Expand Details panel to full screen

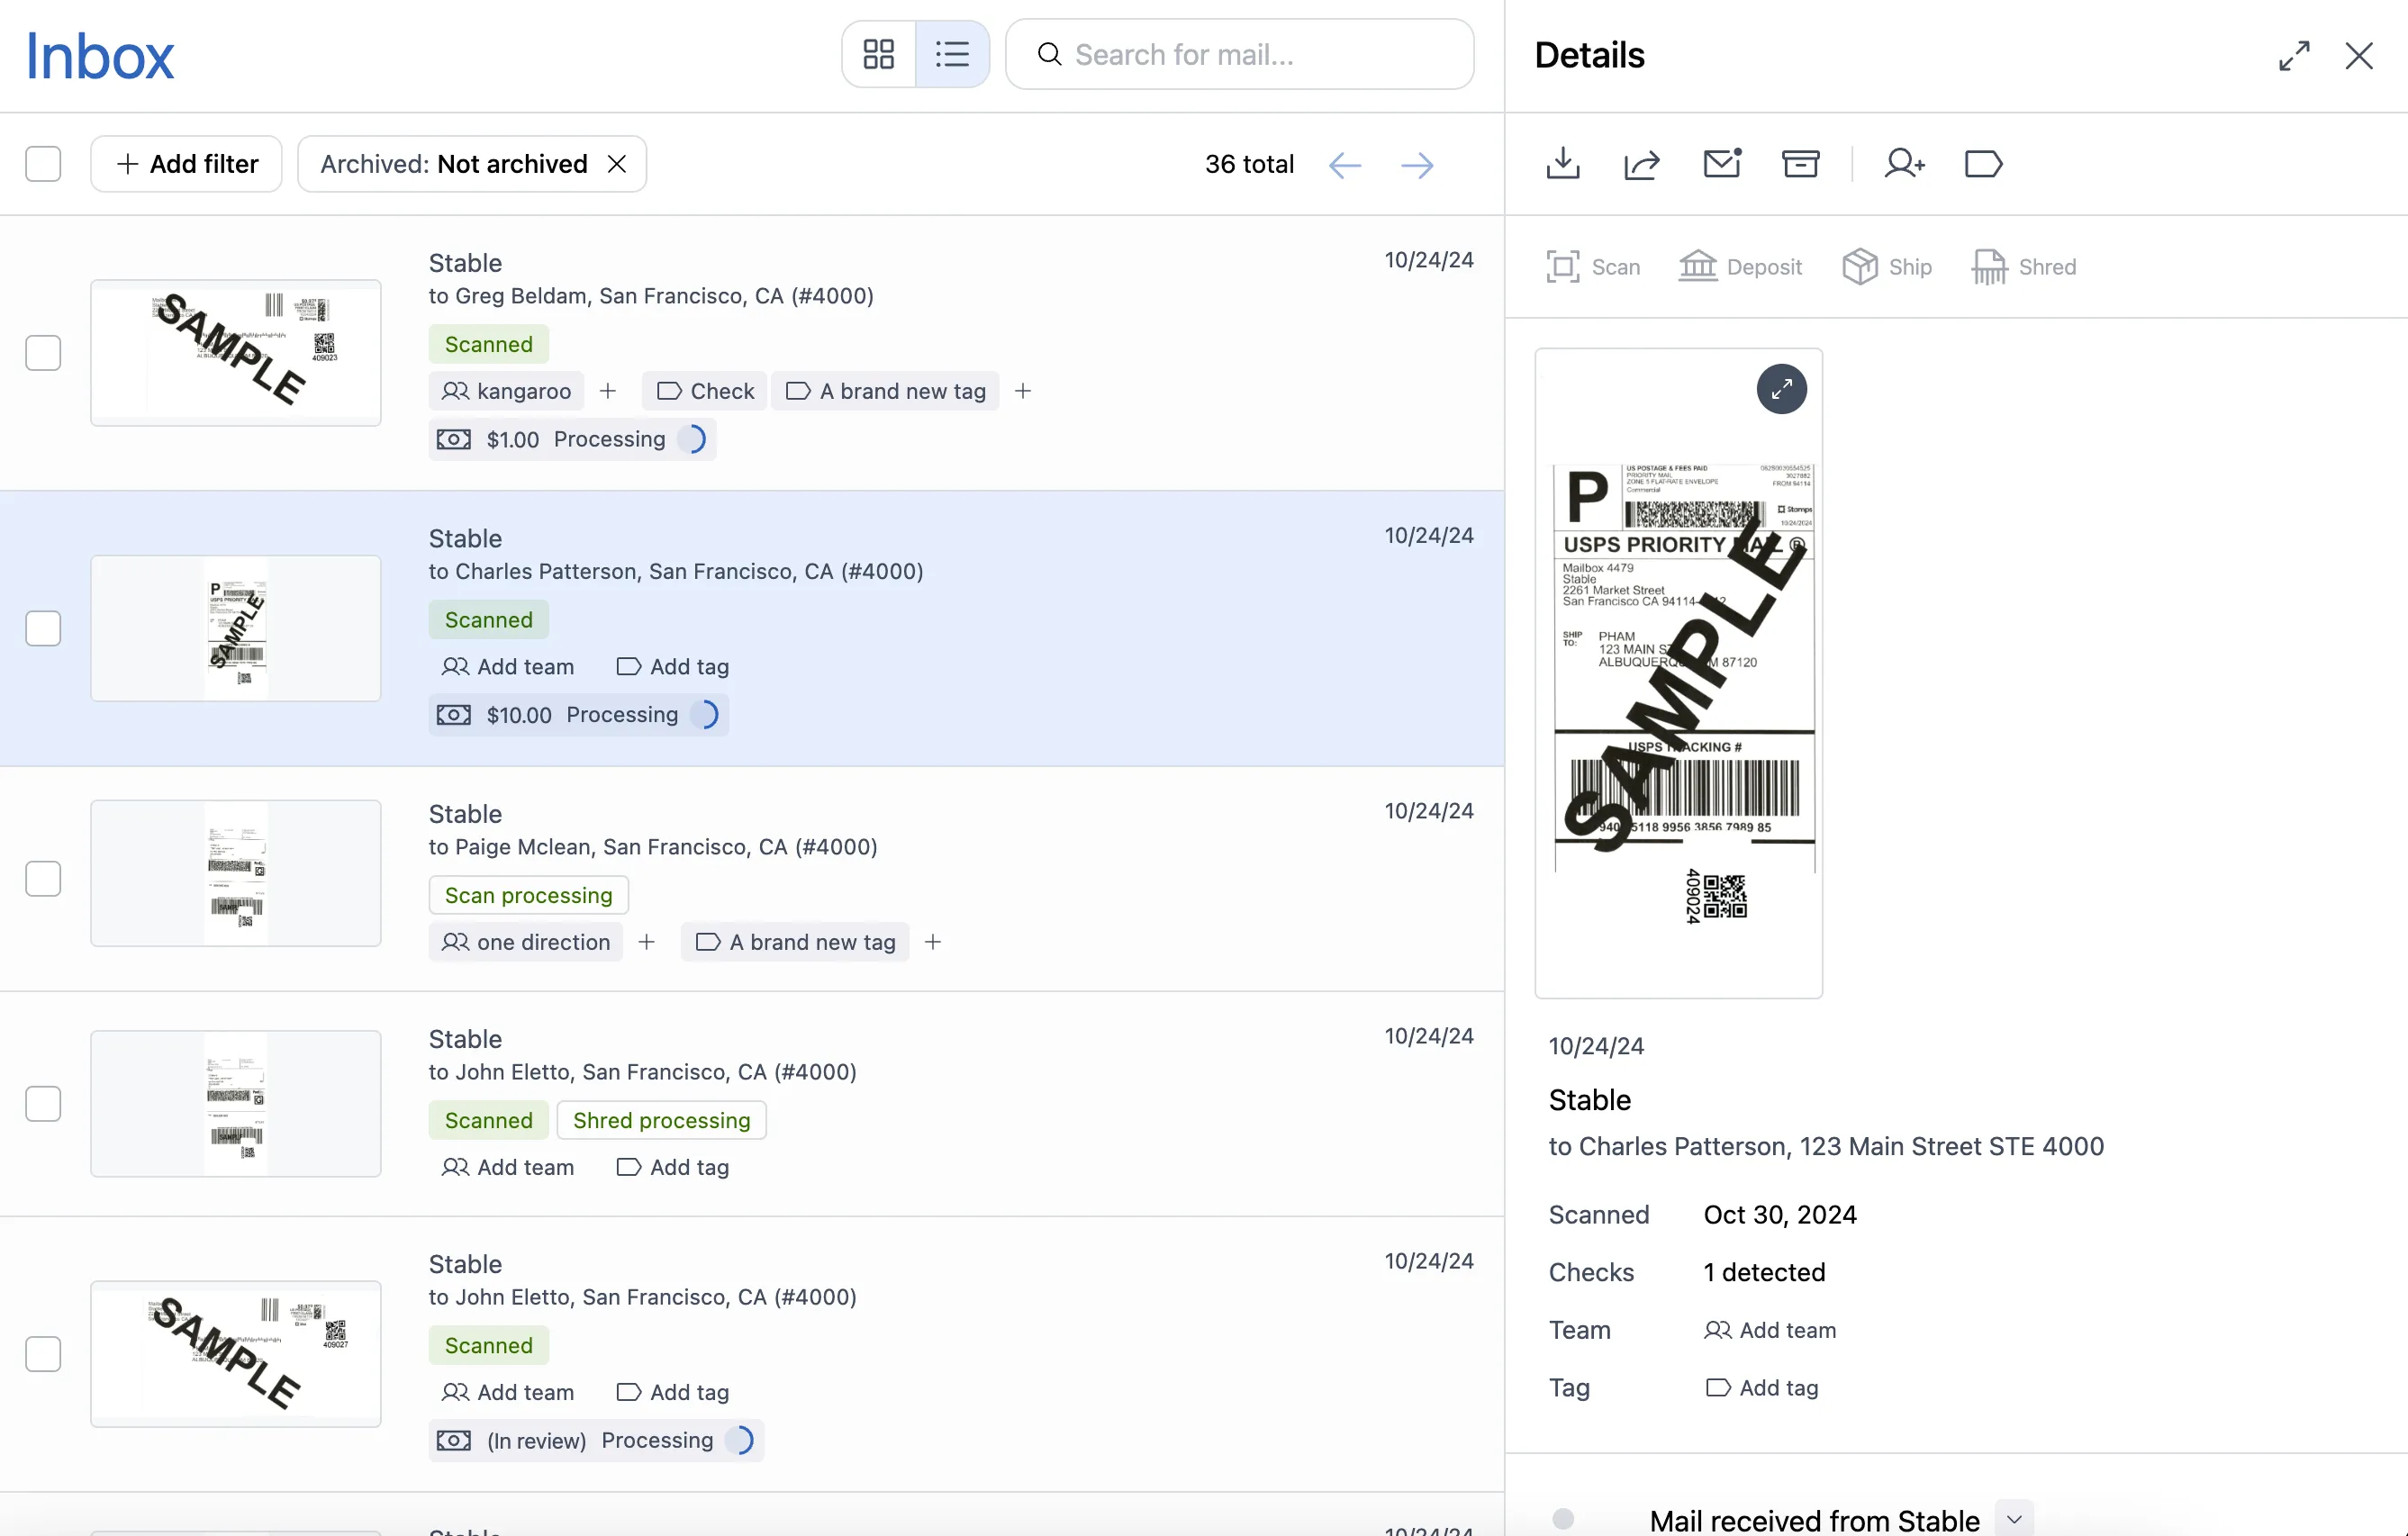point(2294,55)
